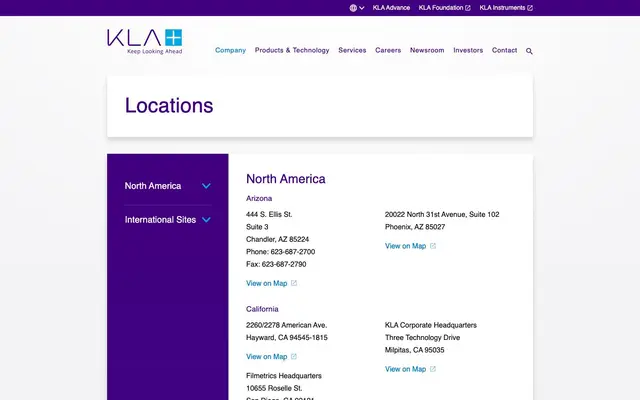Click Chandler, AZ 85224 line

click(278, 239)
